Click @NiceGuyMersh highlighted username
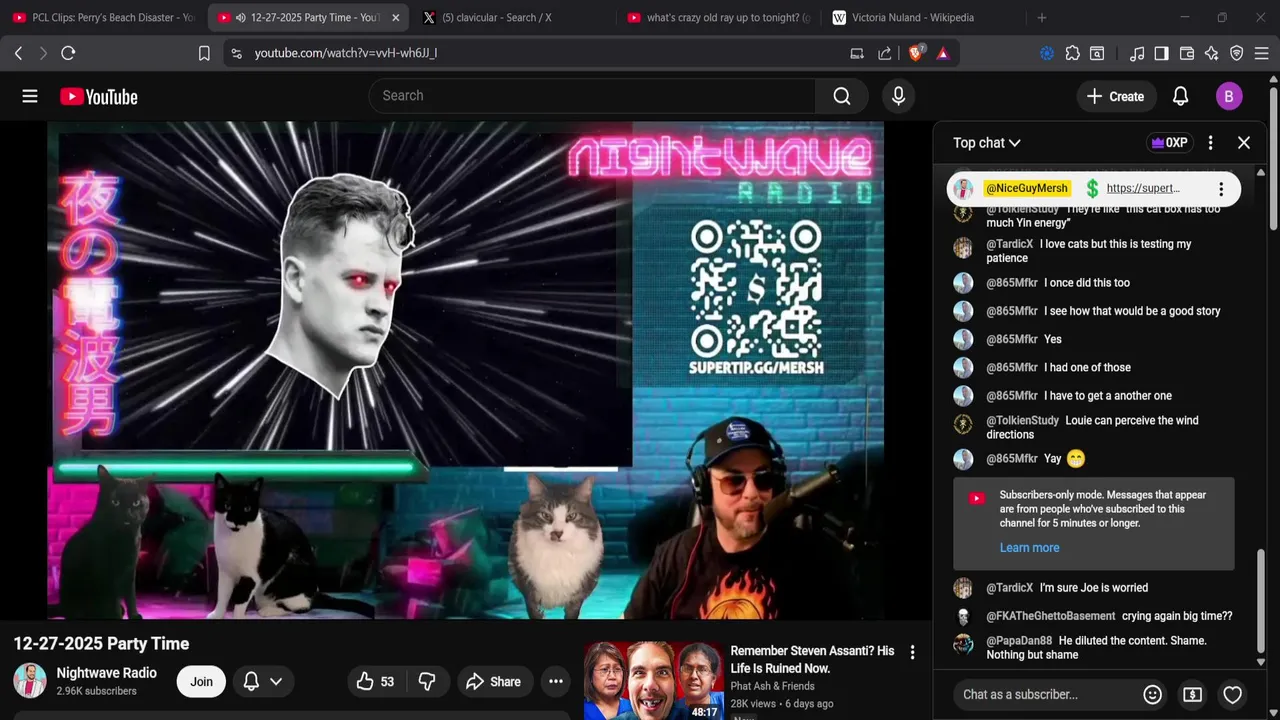Image resolution: width=1280 pixels, height=720 pixels. (x=1027, y=189)
